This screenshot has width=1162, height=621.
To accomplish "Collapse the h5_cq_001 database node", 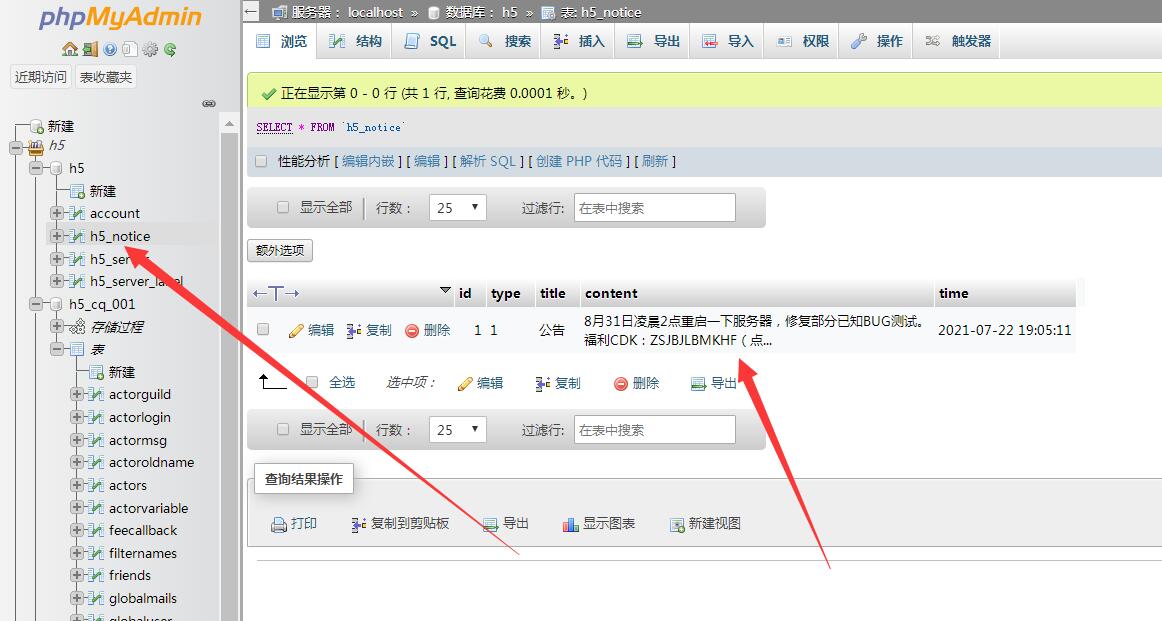I will pos(37,304).
